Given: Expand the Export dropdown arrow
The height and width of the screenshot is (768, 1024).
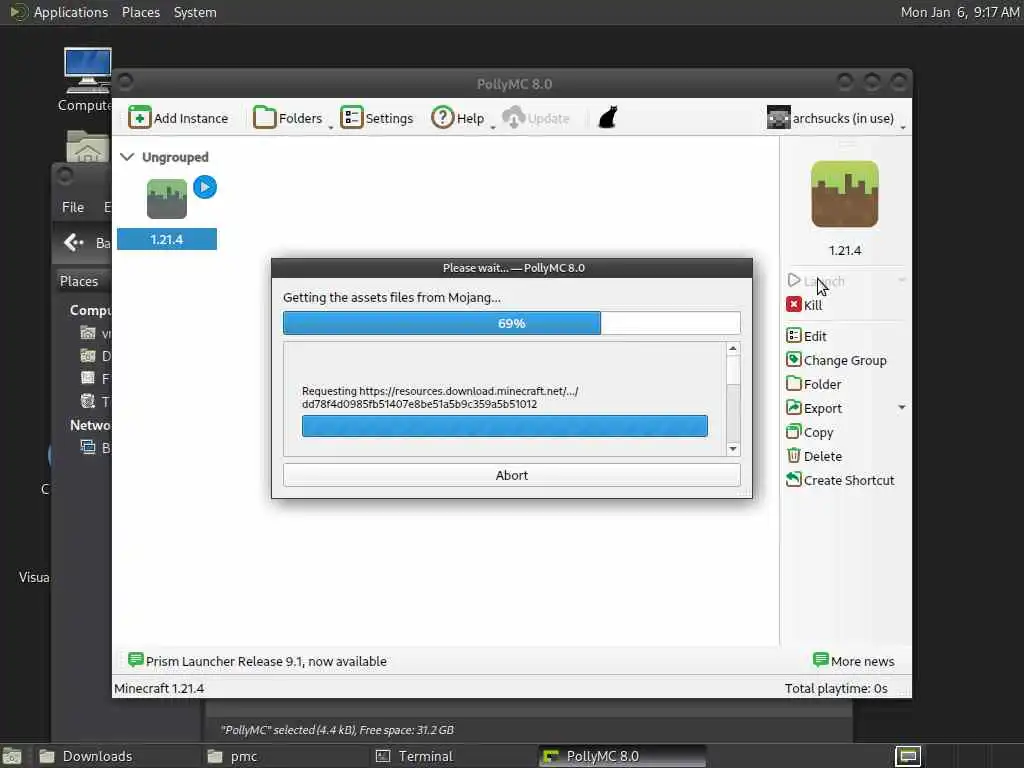Looking at the screenshot, I should (901, 408).
